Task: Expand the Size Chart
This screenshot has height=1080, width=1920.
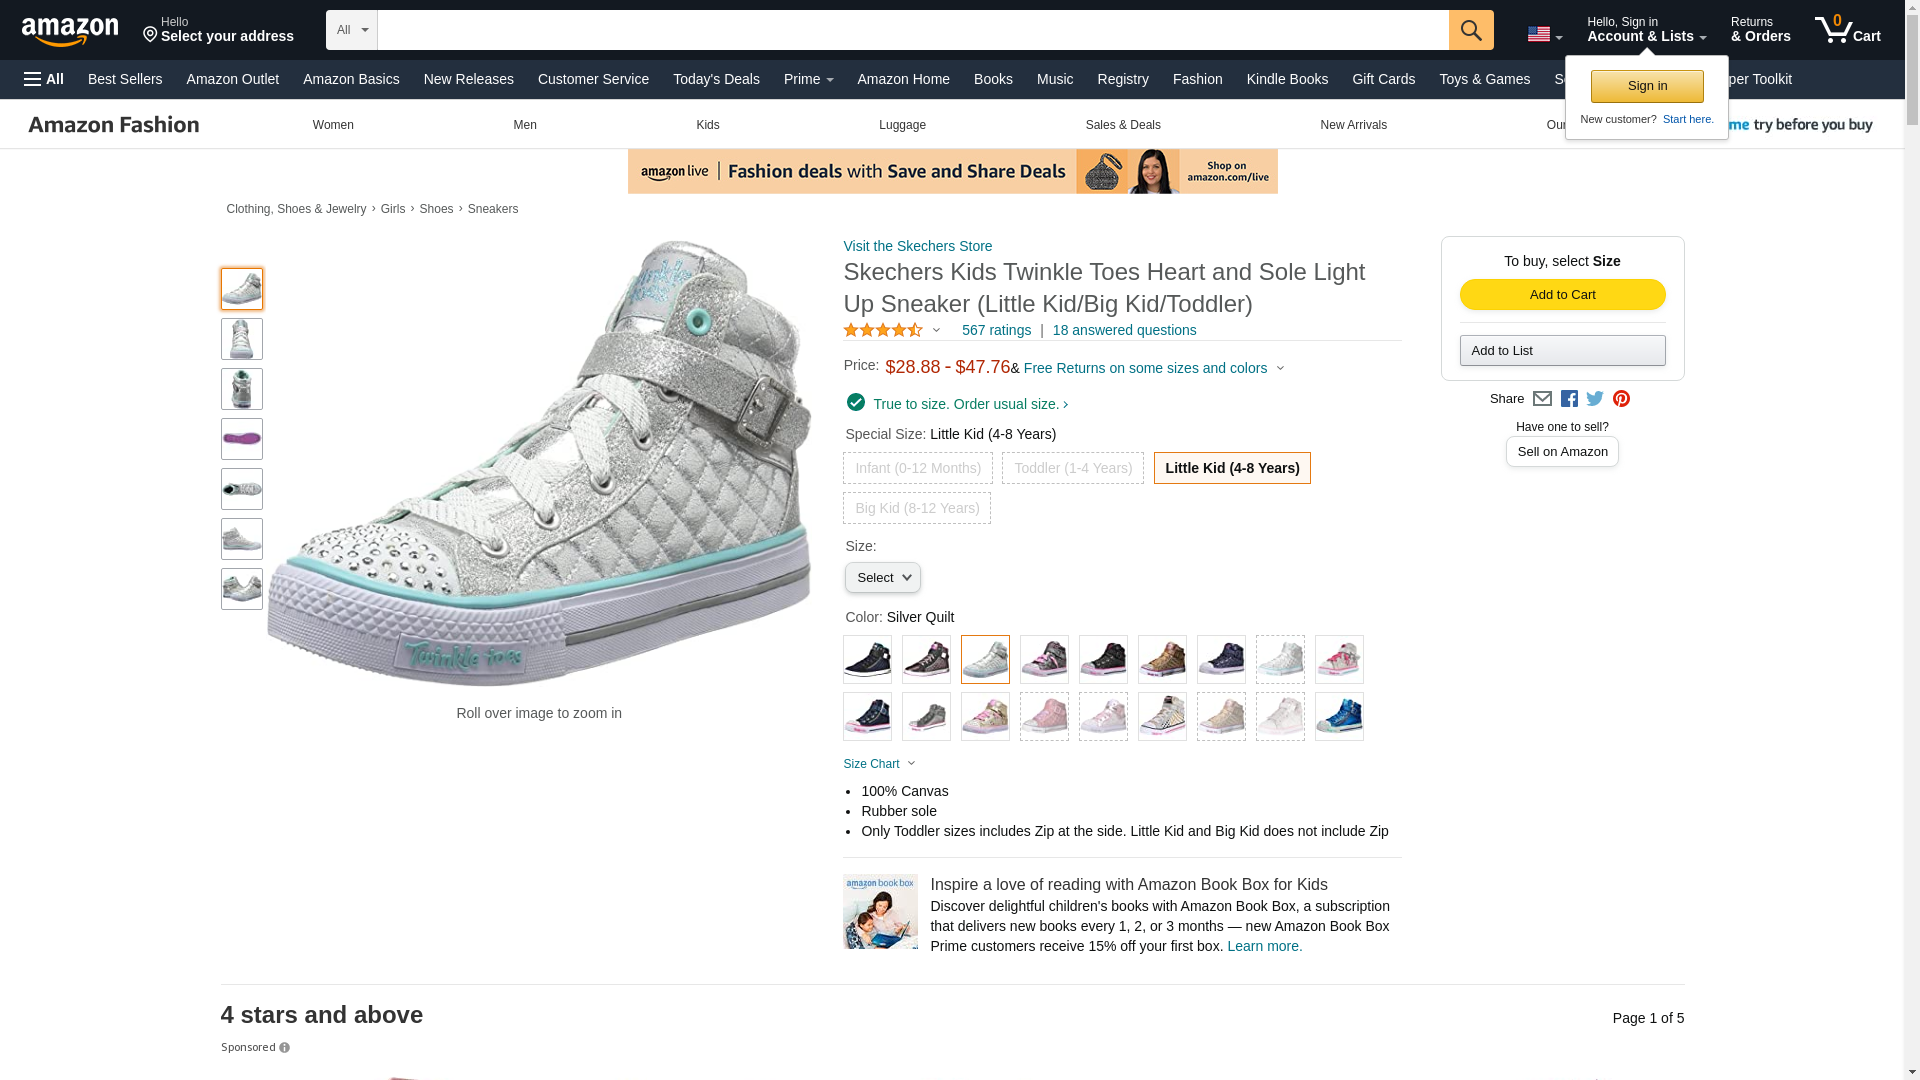Action: pos(879,764)
